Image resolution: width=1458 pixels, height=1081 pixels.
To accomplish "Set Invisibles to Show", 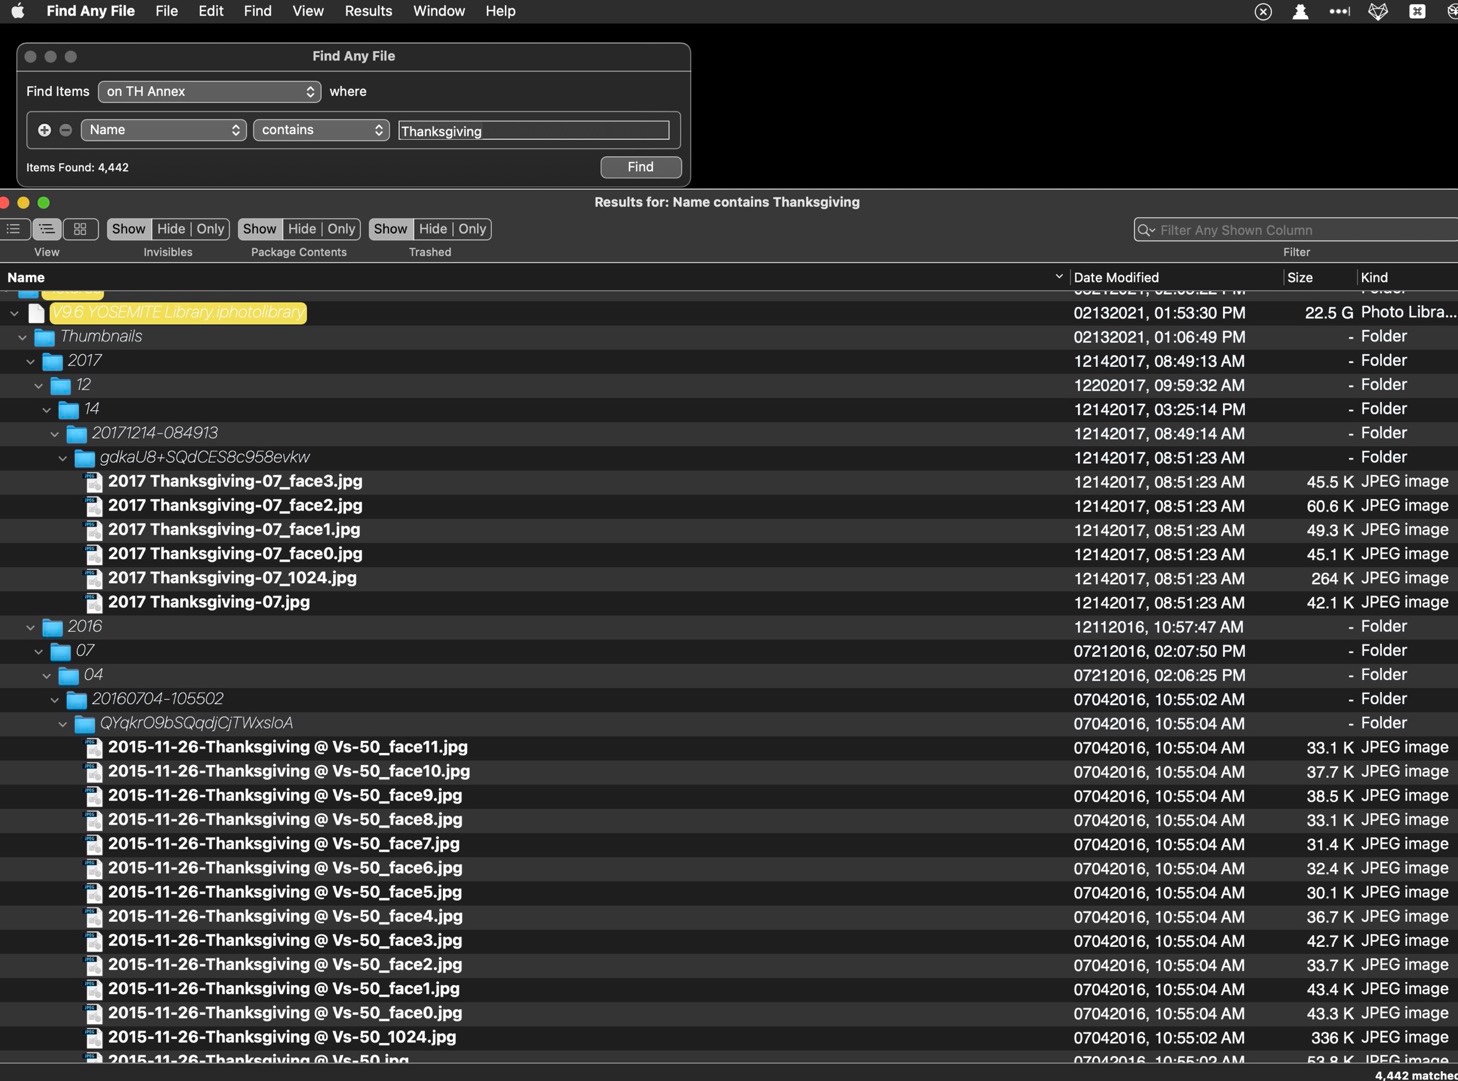I will pyautogui.click(x=128, y=229).
